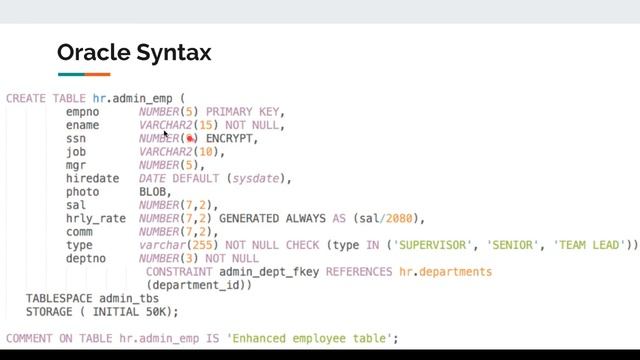Viewport: 640px width, 360px height.
Task: Click the 'empno' column name
Action: [82, 112]
